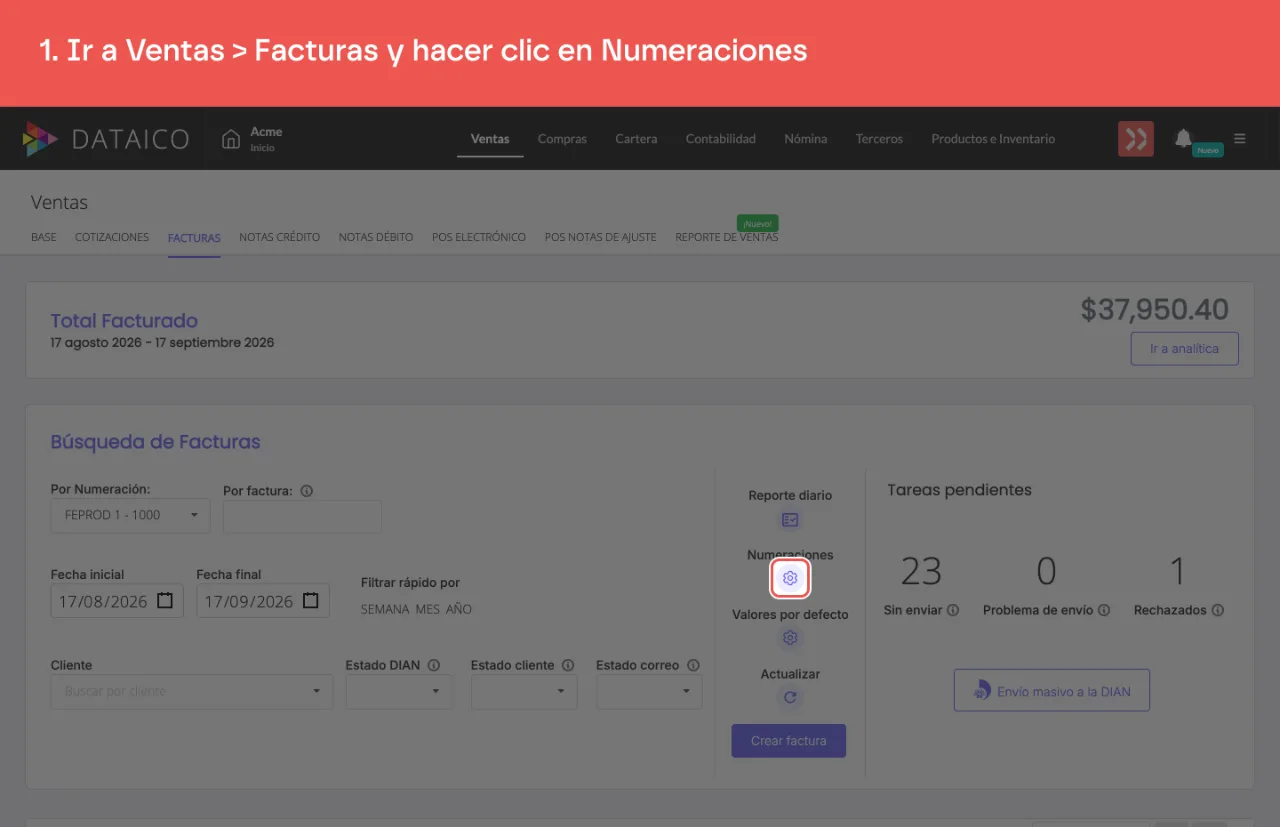Open the Estado correo dropdown
This screenshot has height=827, width=1280.
(649, 691)
